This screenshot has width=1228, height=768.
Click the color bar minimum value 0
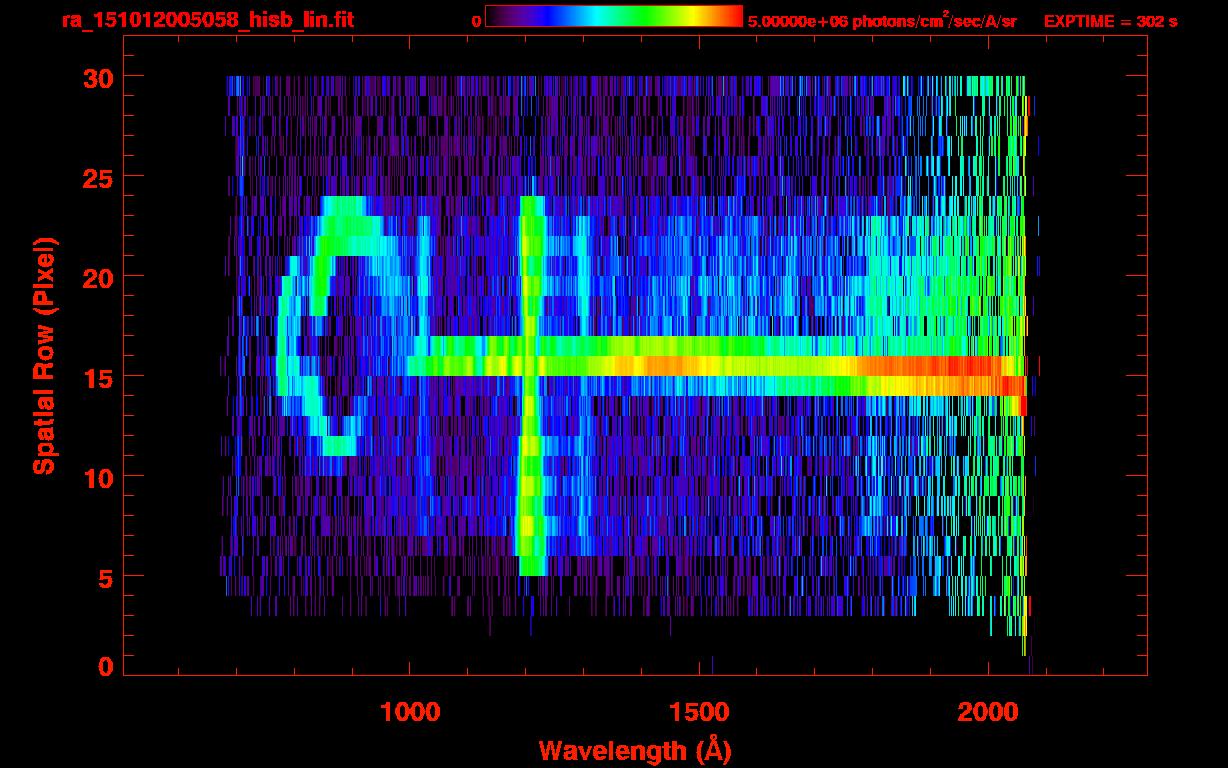coord(476,21)
